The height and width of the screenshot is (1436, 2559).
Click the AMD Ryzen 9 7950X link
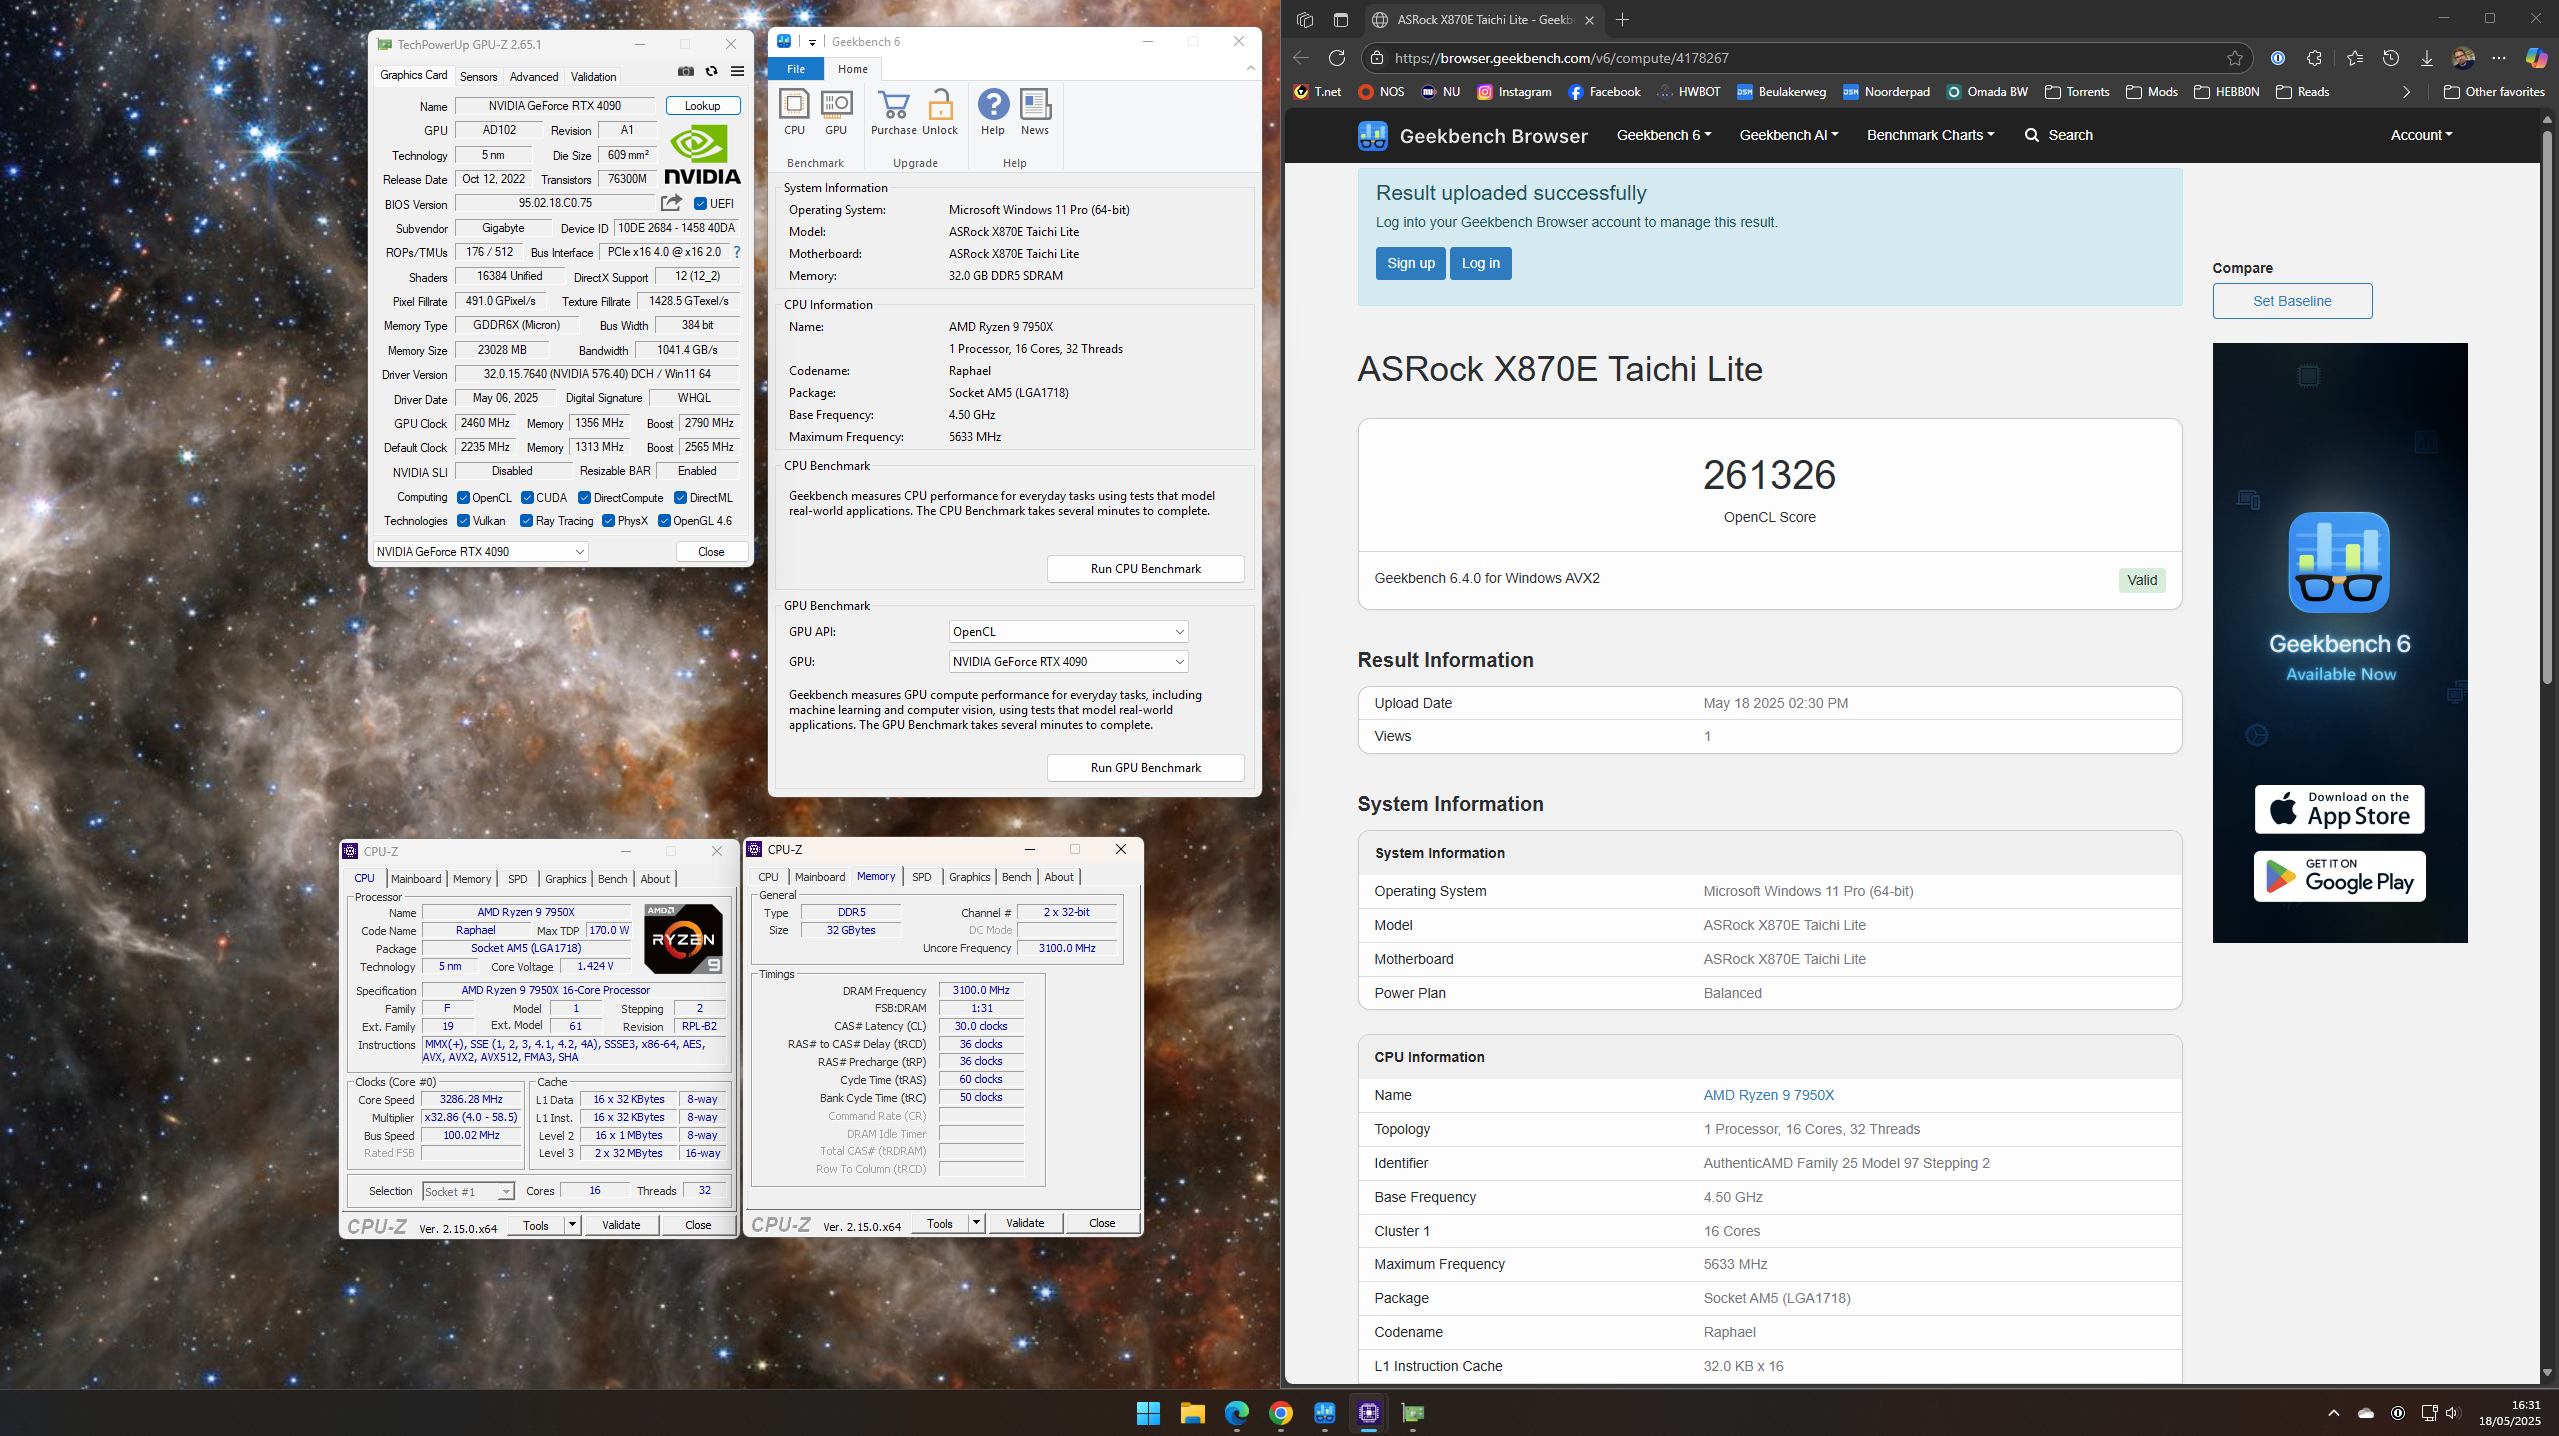[x=1768, y=1095]
